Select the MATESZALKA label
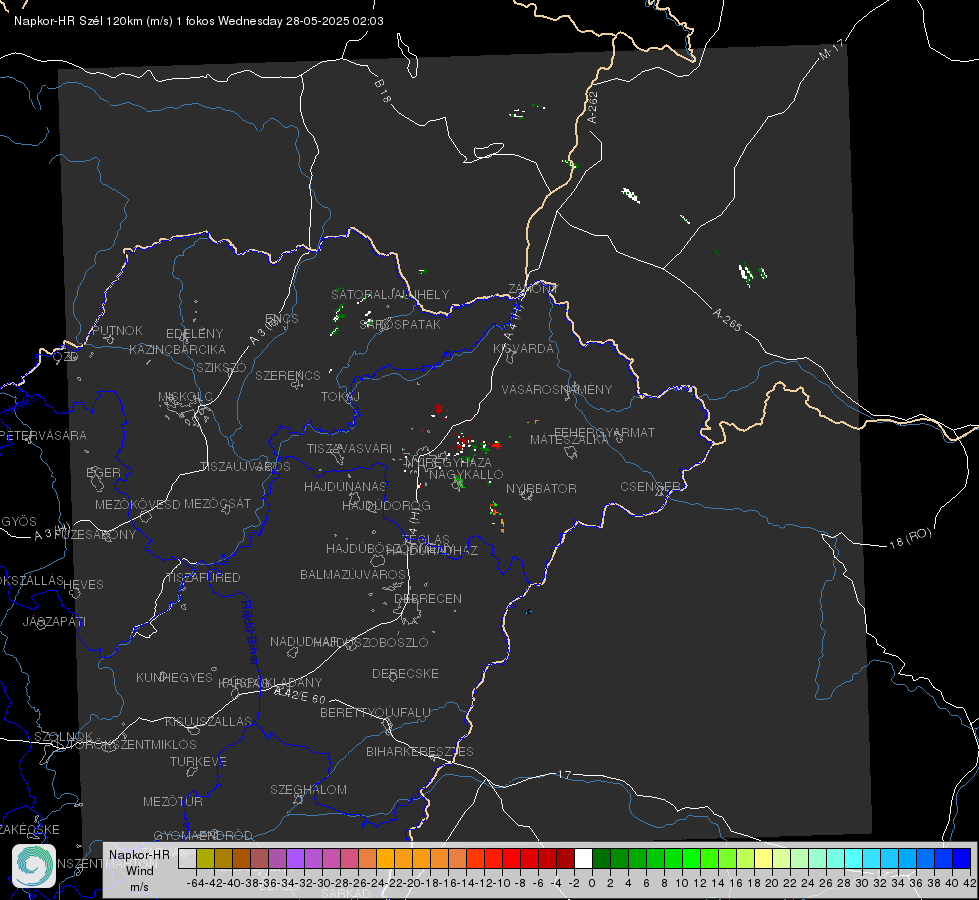Viewport: 979px width, 900px height. (x=569, y=440)
